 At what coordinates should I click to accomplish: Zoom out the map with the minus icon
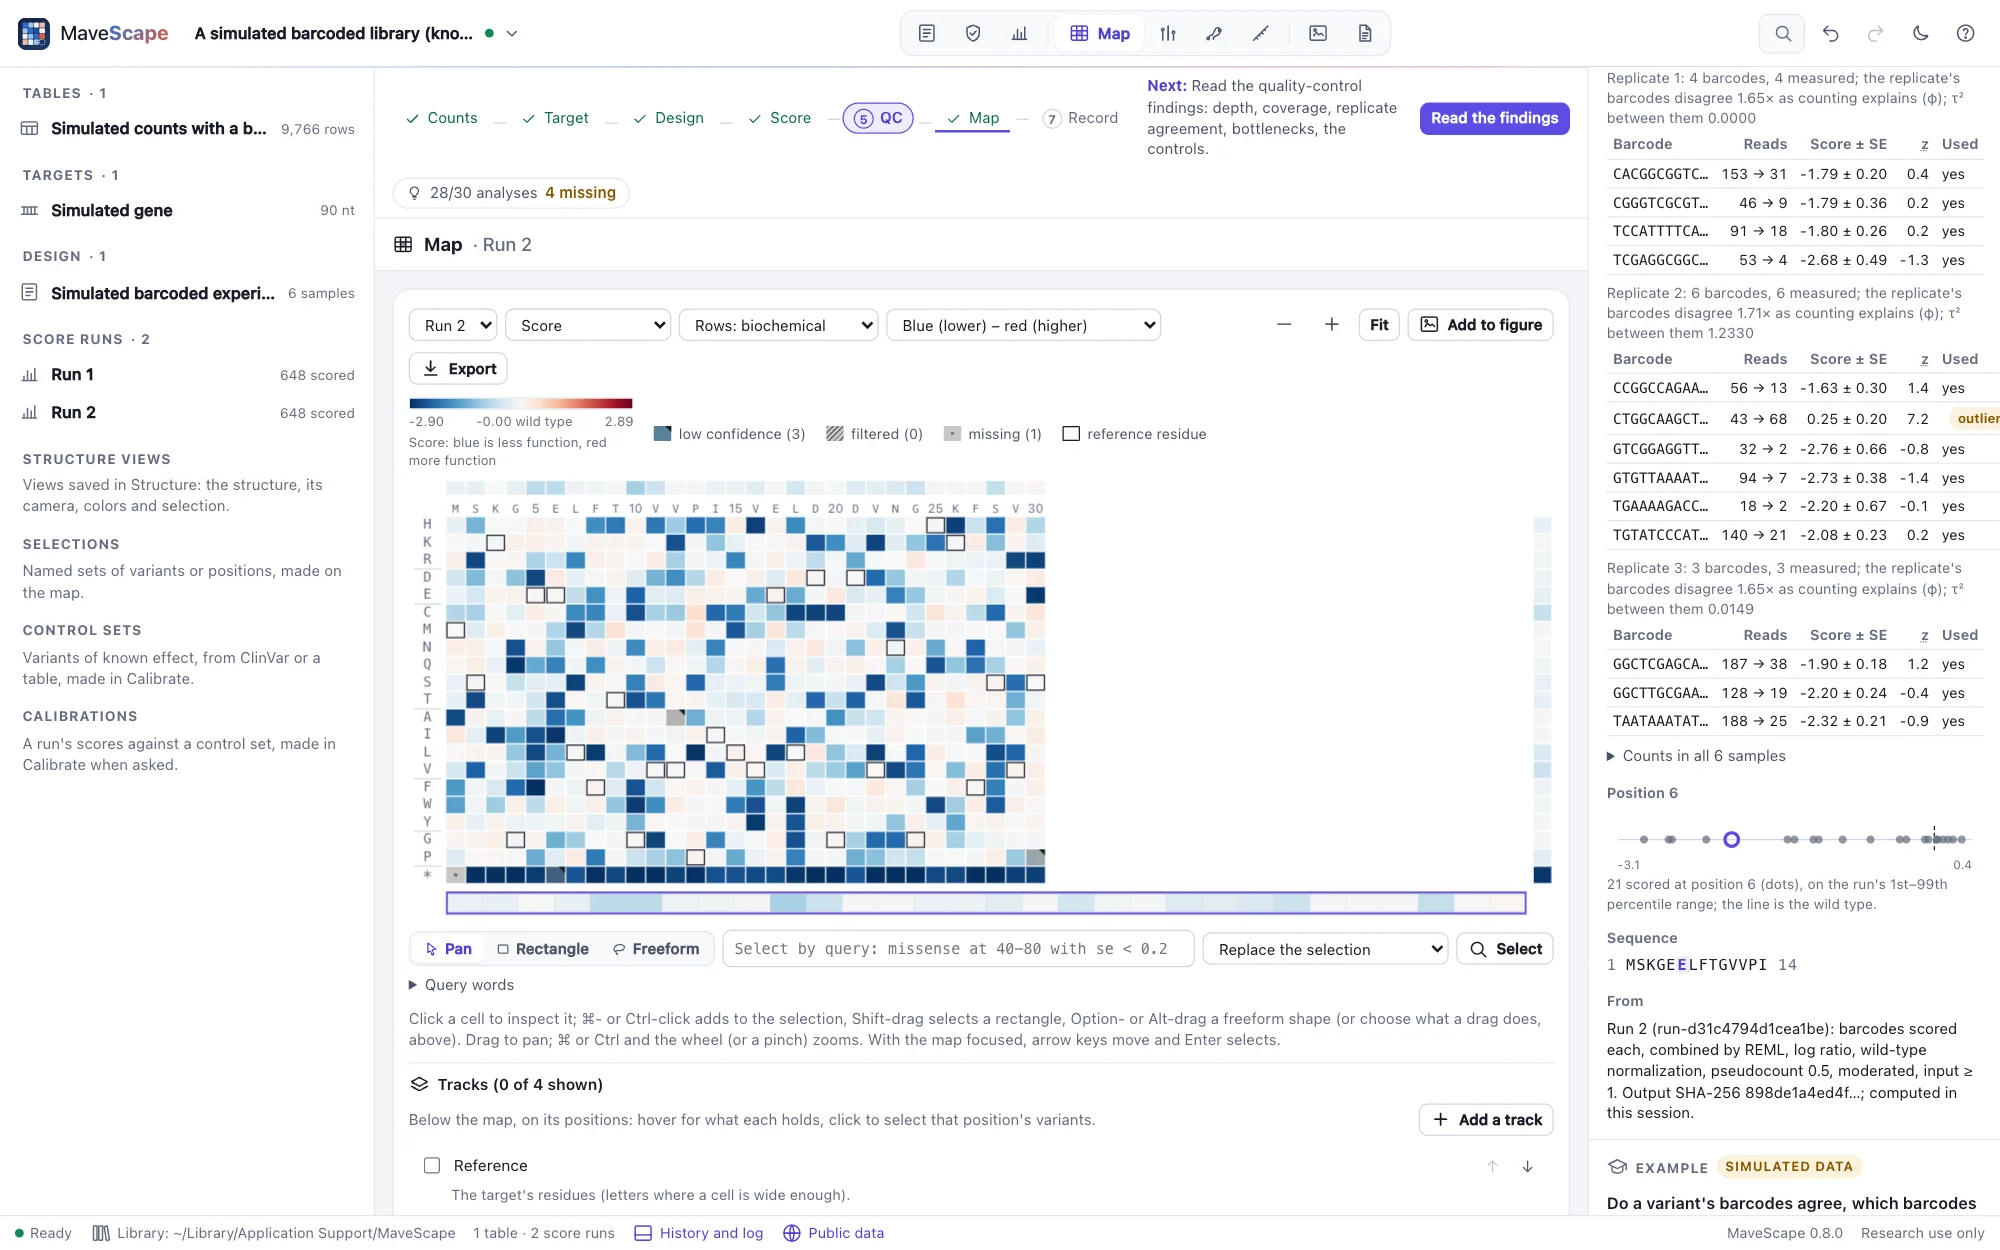click(x=1284, y=324)
